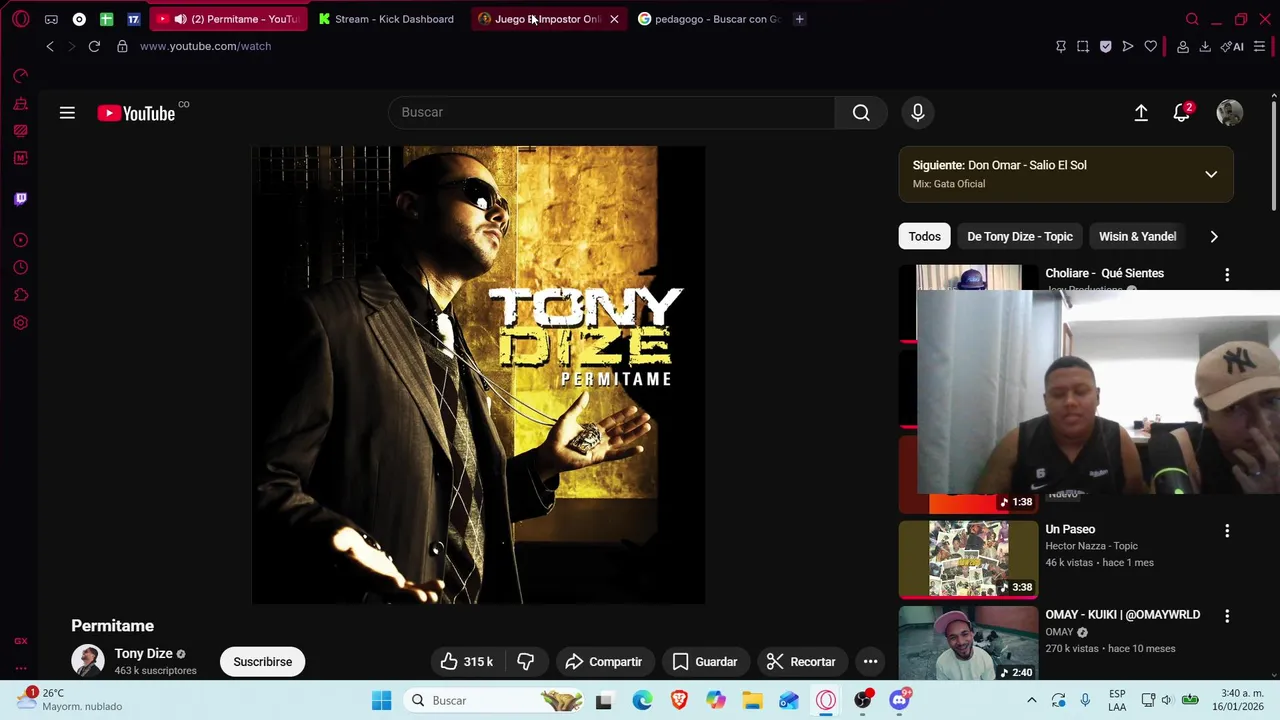Click the www.youtube.com/watch address bar
This screenshot has width=1280, height=720.
(205, 46)
